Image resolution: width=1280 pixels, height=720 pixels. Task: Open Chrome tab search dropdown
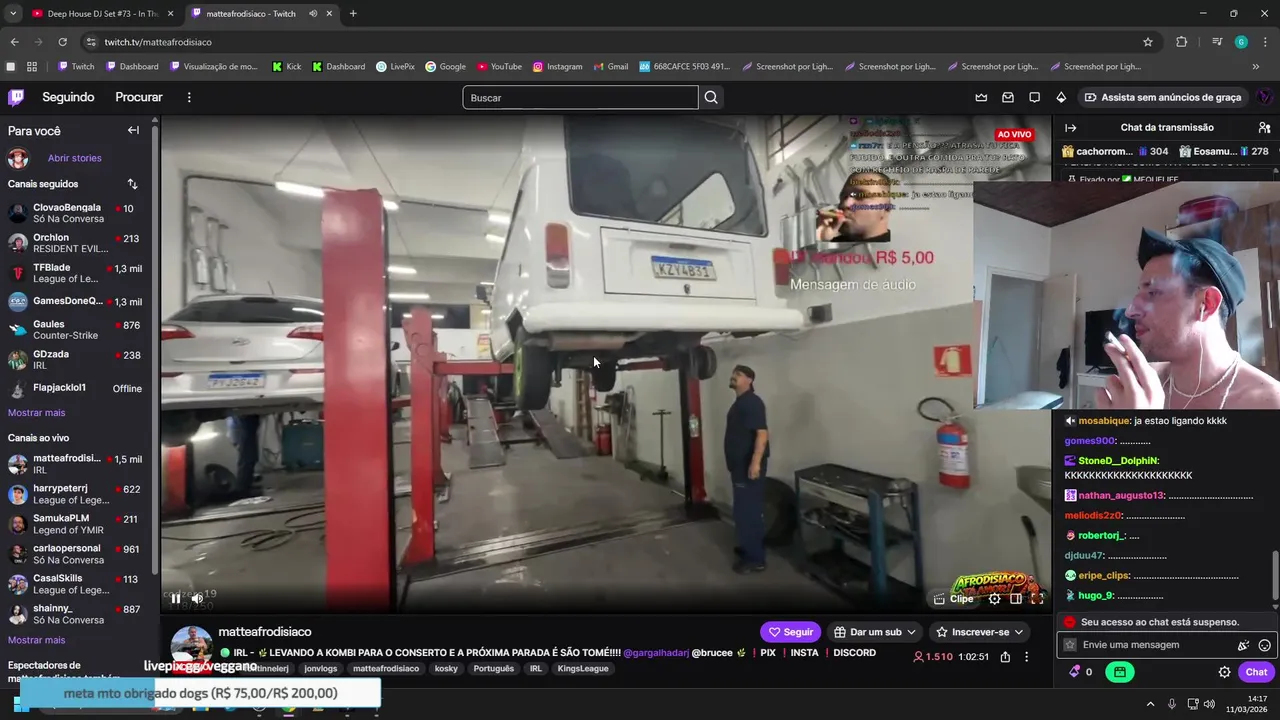click(x=12, y=14)
